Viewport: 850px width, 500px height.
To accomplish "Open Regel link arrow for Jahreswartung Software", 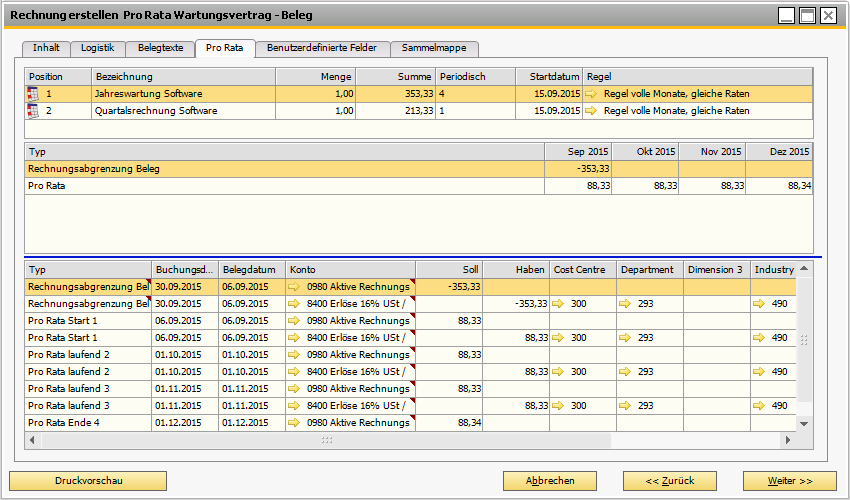I will pyautogui.click(x=592, y=94).
